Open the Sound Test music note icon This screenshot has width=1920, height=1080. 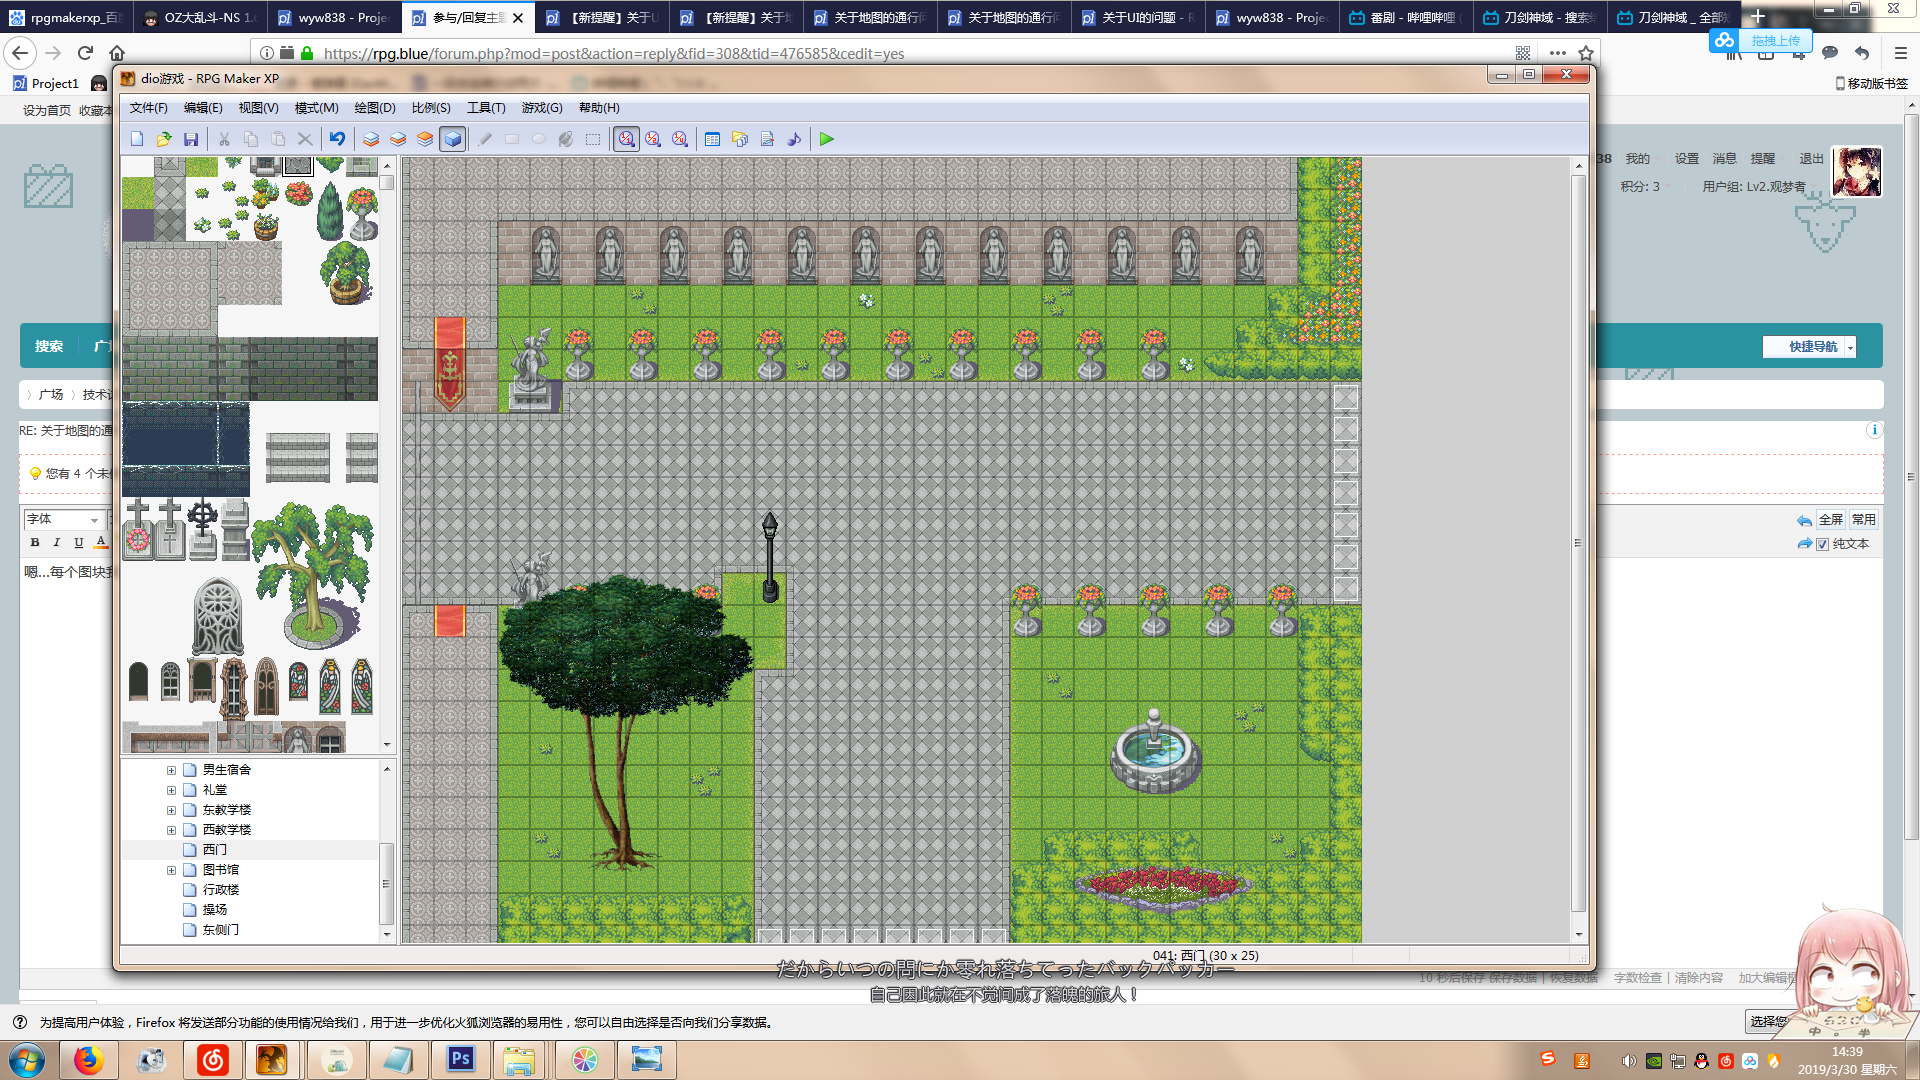pyautogui.click(x=794, y=139)
